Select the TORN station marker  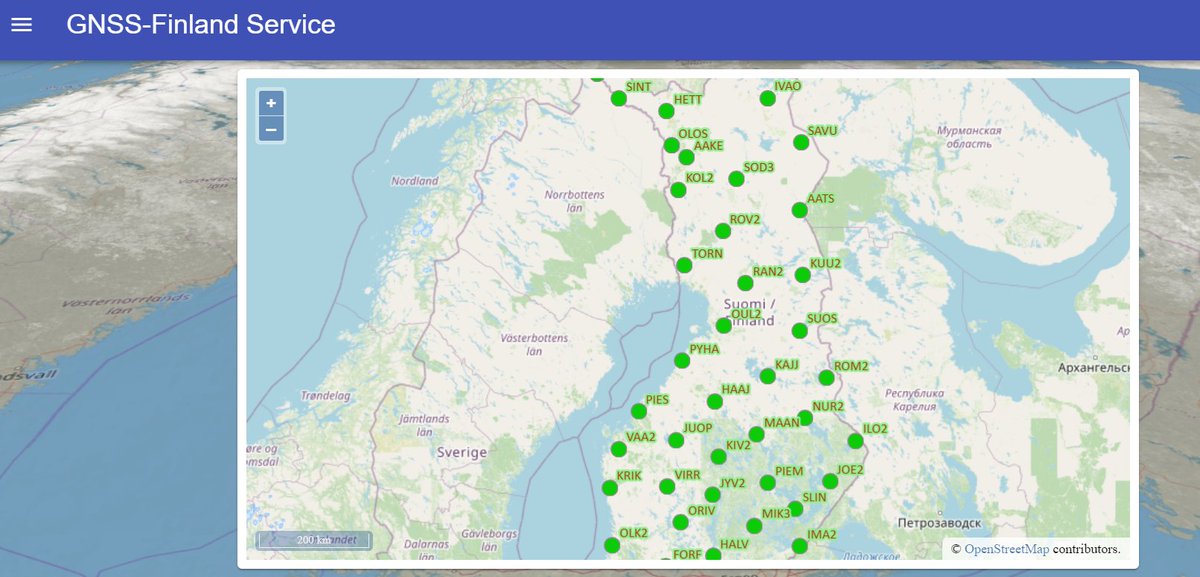684,265
